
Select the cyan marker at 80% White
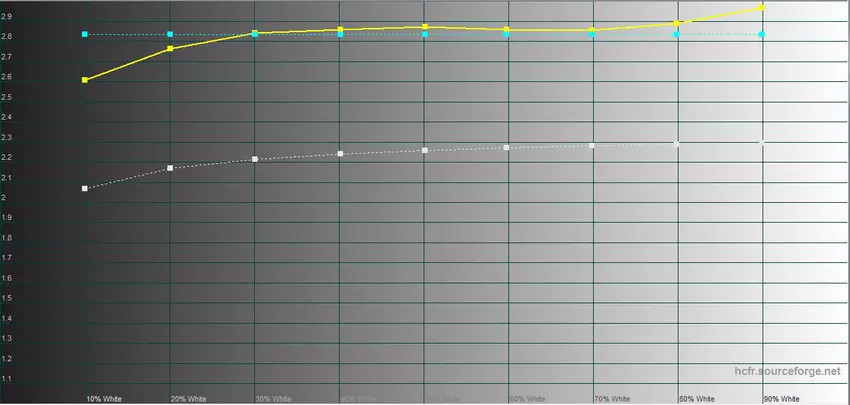click(677, 35)
